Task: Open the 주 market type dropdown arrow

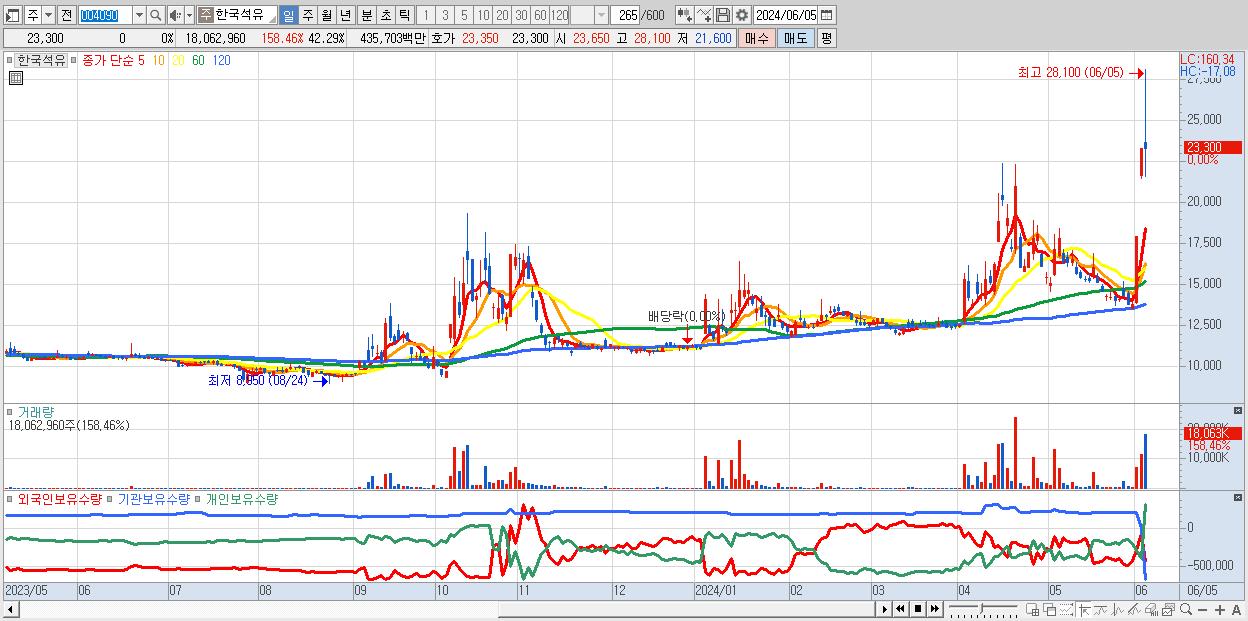Action: tap(48, 15)
